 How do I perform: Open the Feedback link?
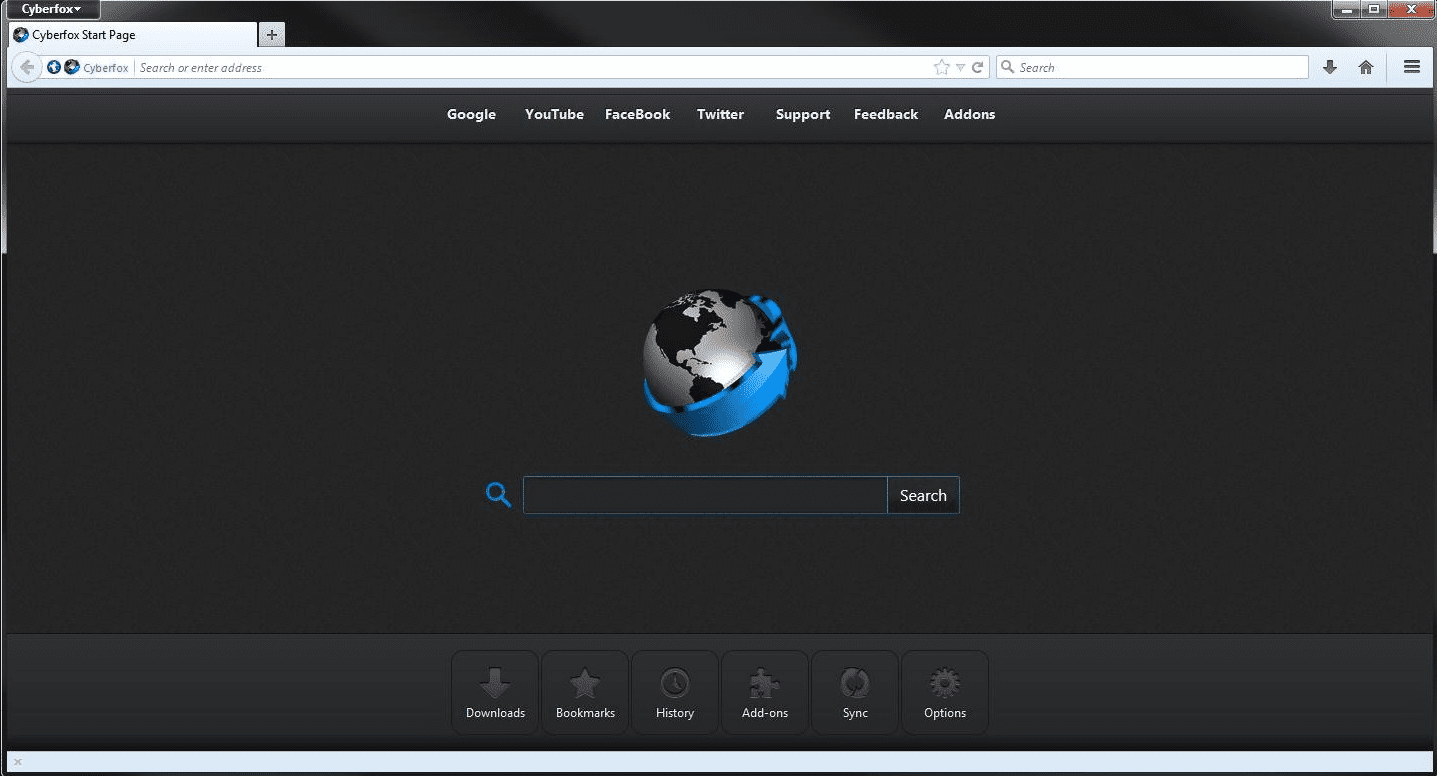point(886,114)
